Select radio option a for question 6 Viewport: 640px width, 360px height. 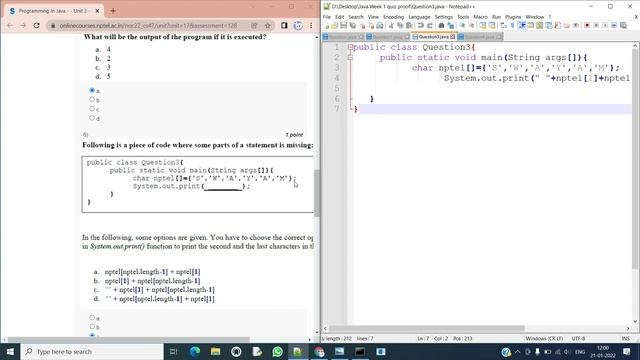pyautogui.click(x=92, y=317)
